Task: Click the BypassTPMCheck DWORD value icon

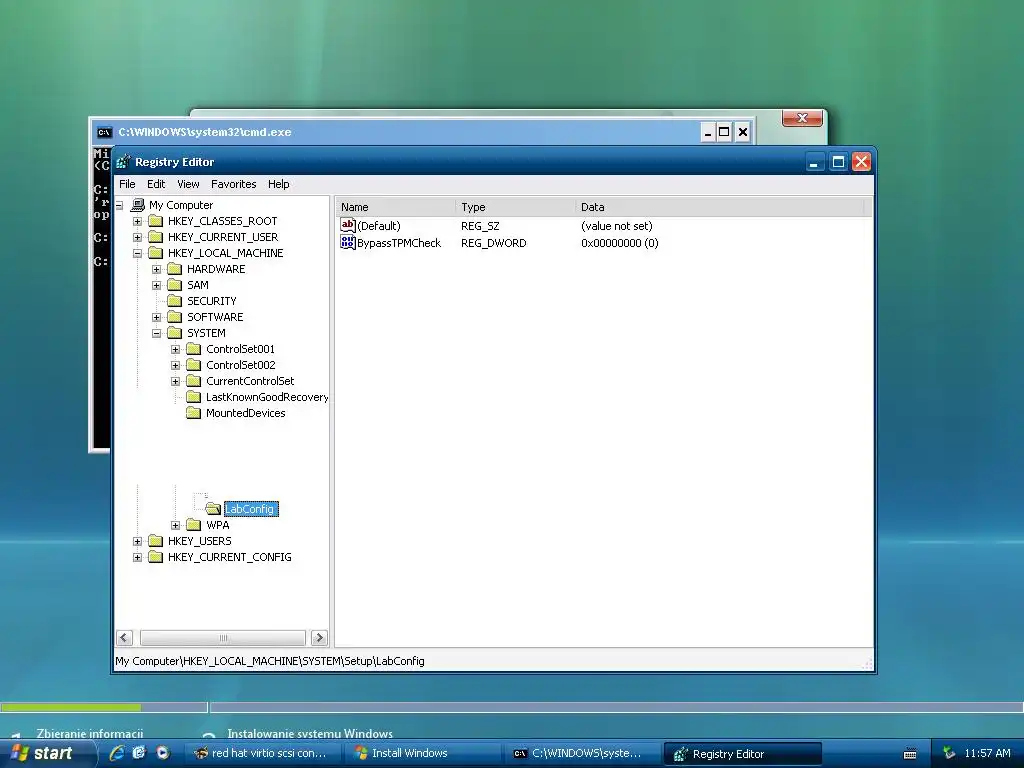Action: [347, 243]
